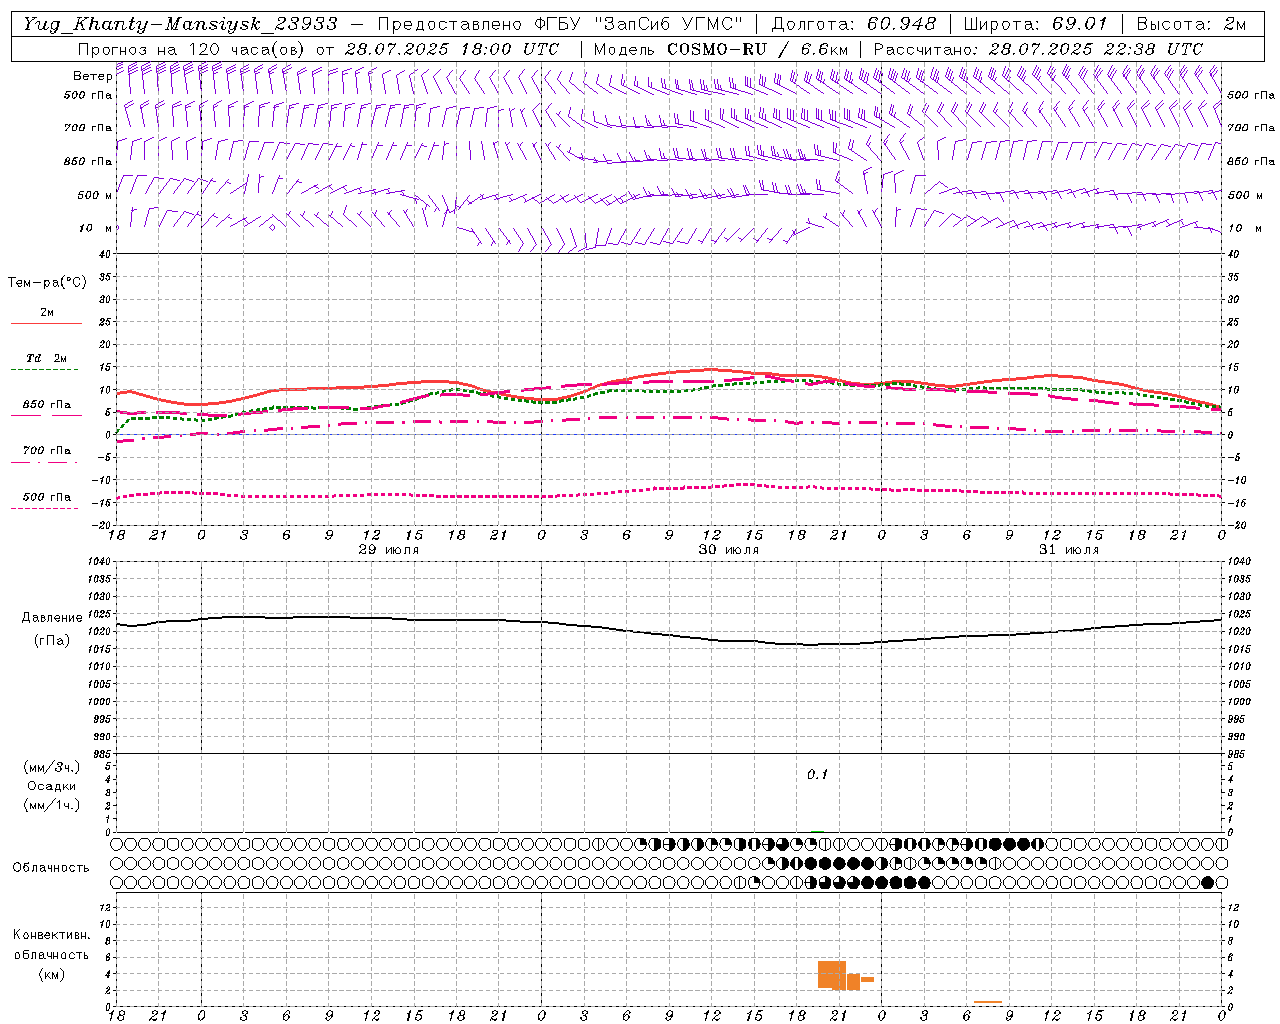Click the 'Долгота: 60.948' header field
This screenshot has height=1024, width=1280.
pos(854,24)
